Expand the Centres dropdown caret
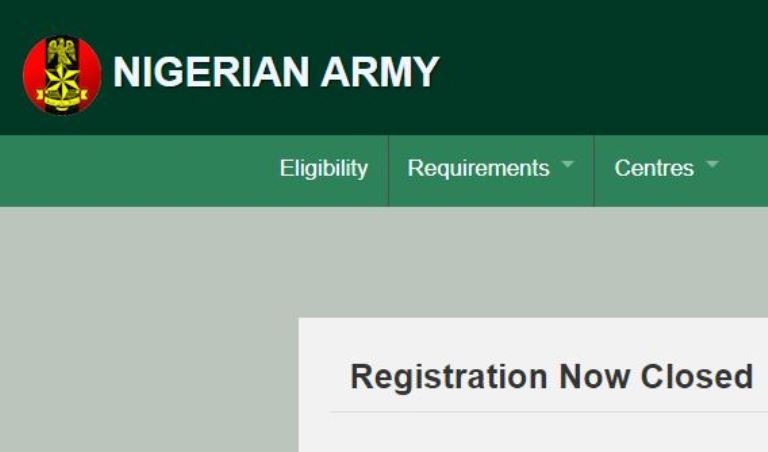 pyautogui.click(x=713, y=164)
